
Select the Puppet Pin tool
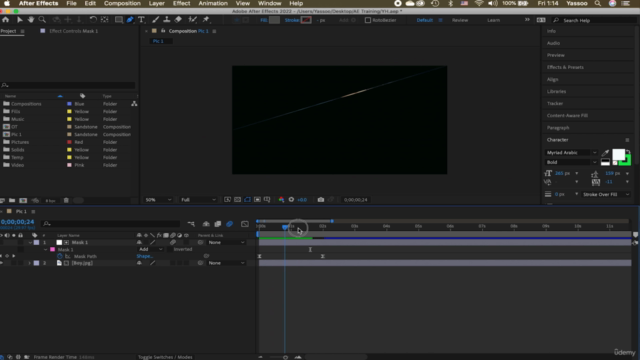coord(206,20)
